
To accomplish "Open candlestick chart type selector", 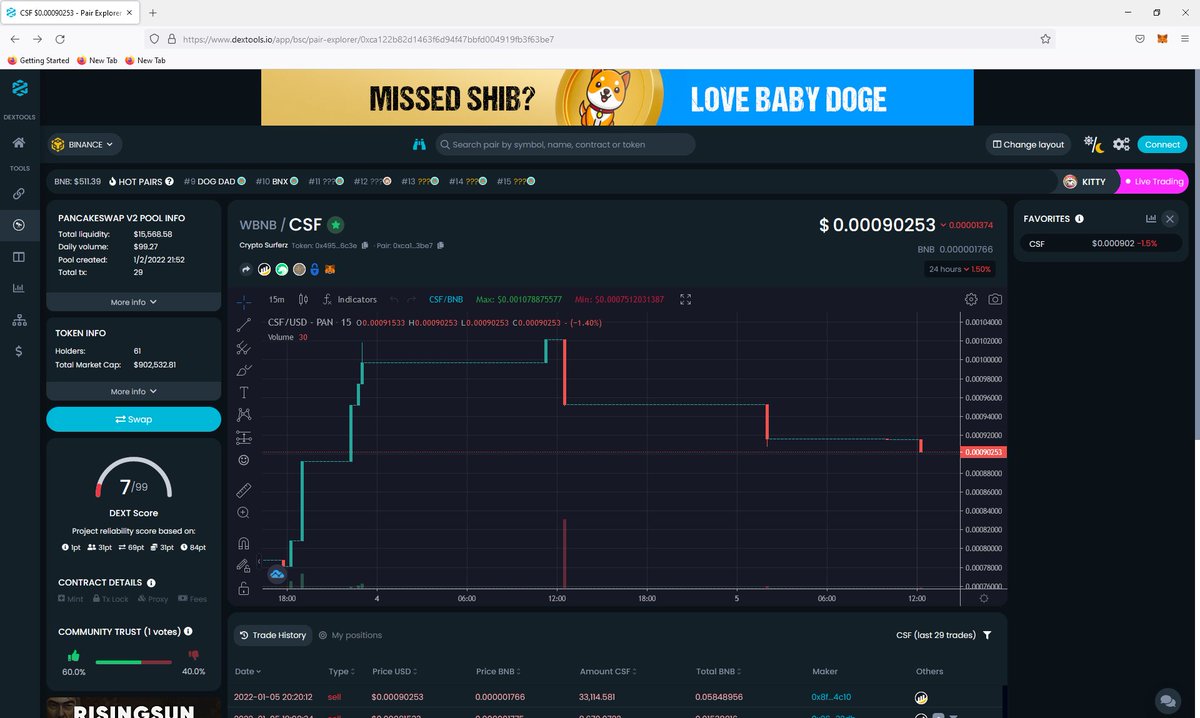I will 303,299.
